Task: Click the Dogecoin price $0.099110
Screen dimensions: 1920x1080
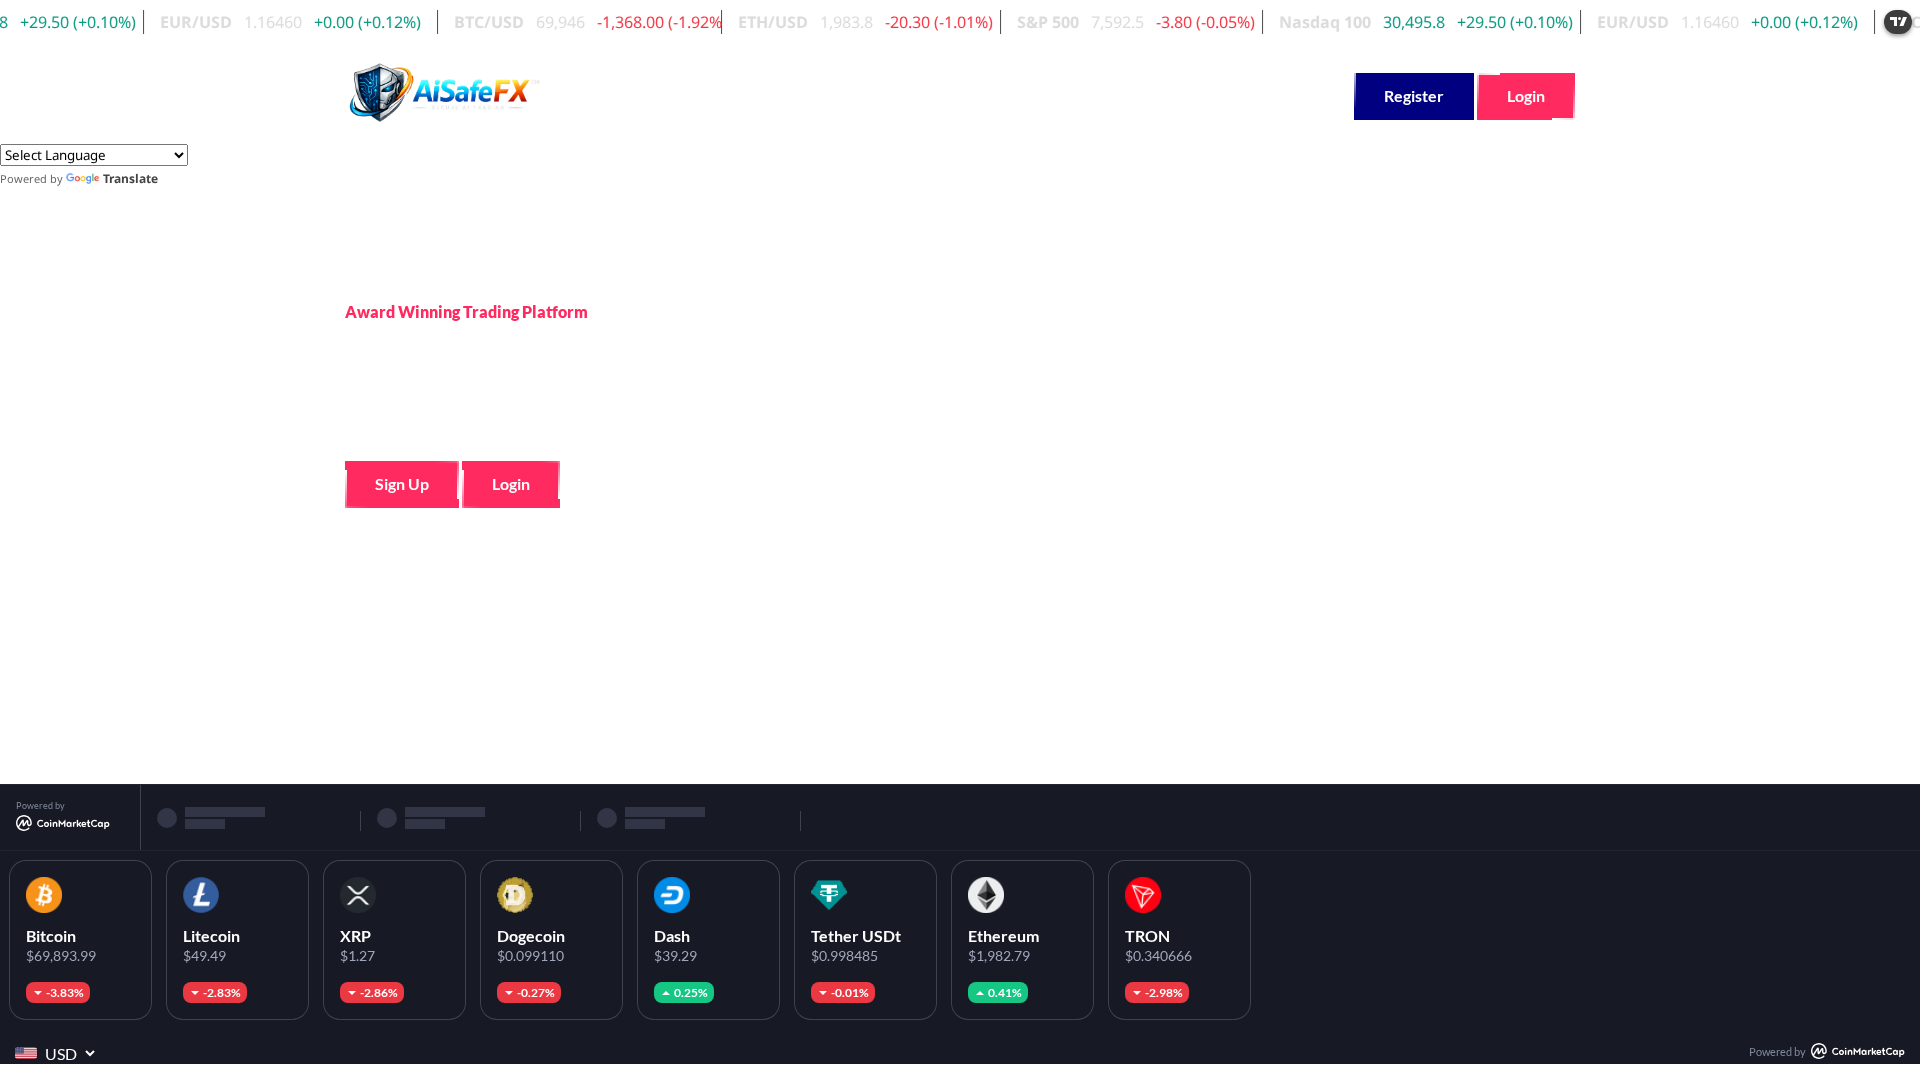Action: [531, 956]
